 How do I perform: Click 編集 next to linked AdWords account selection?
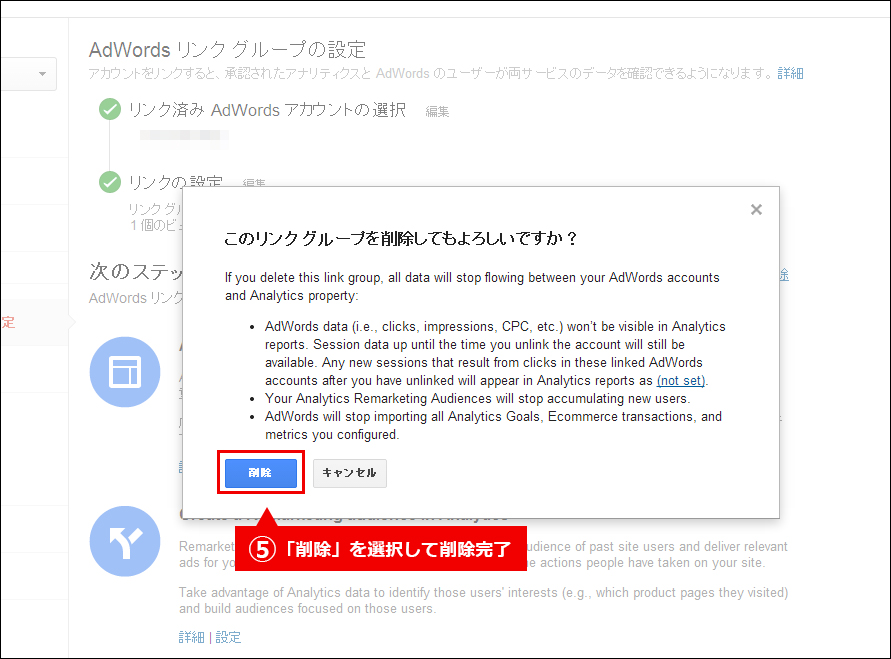[438, 111]
